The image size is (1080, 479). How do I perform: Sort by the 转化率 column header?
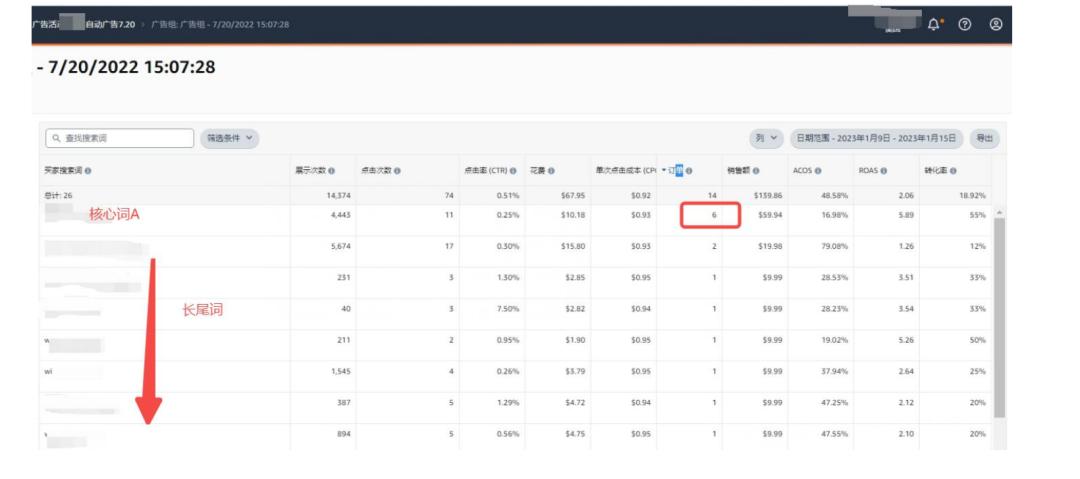click(936, 171)
